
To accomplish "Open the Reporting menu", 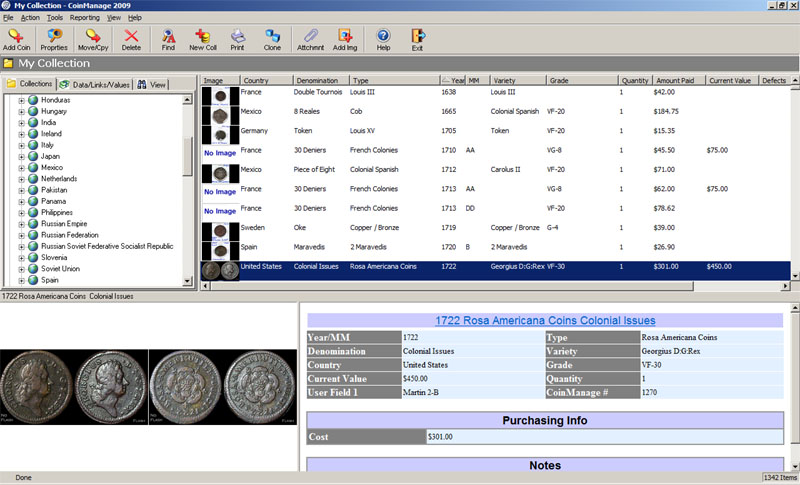I will (85, 18).
